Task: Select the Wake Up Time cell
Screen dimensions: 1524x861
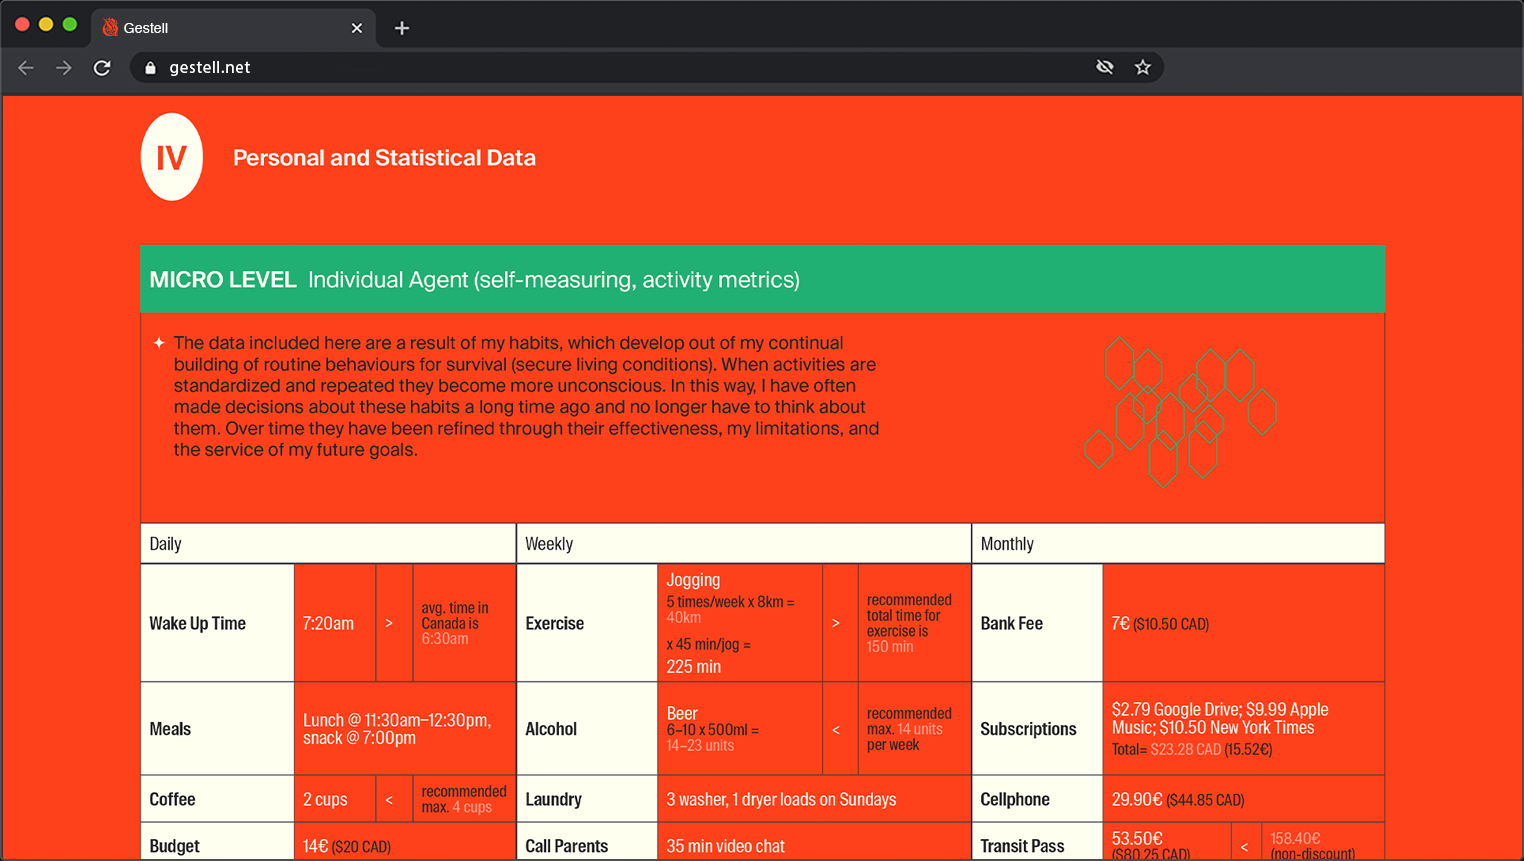Action: 218,623
